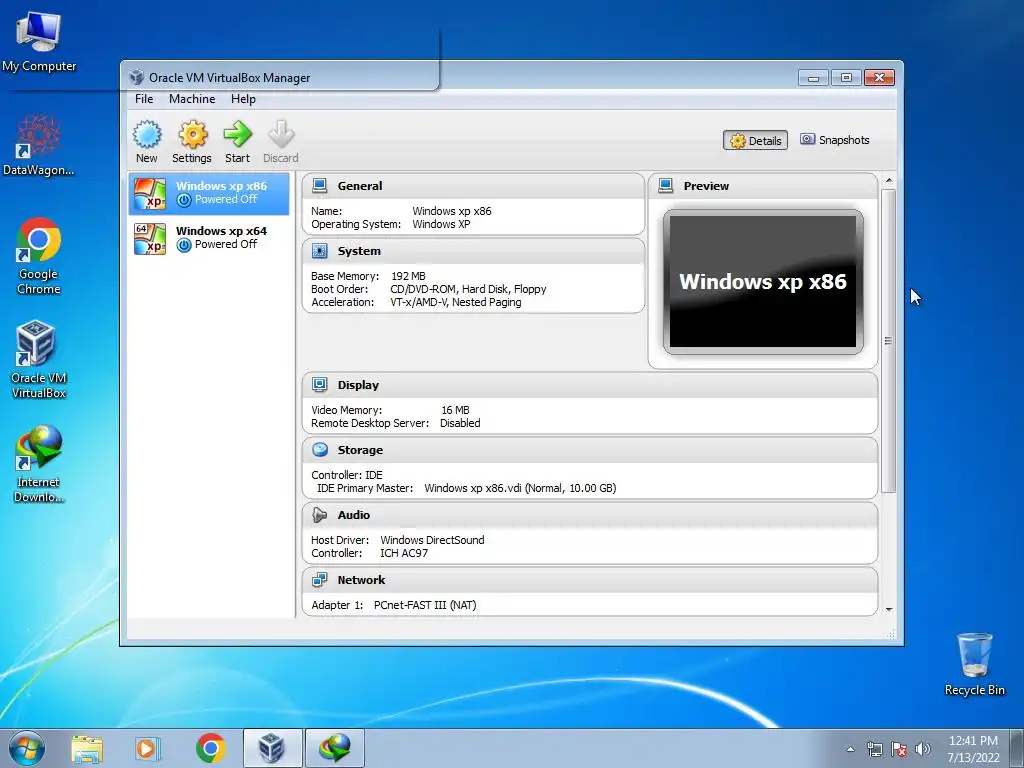The width and height of the screenshot is (1024, 768).
Task: Click 'ICH AC97' audio controller text
Action: [404, 553]
